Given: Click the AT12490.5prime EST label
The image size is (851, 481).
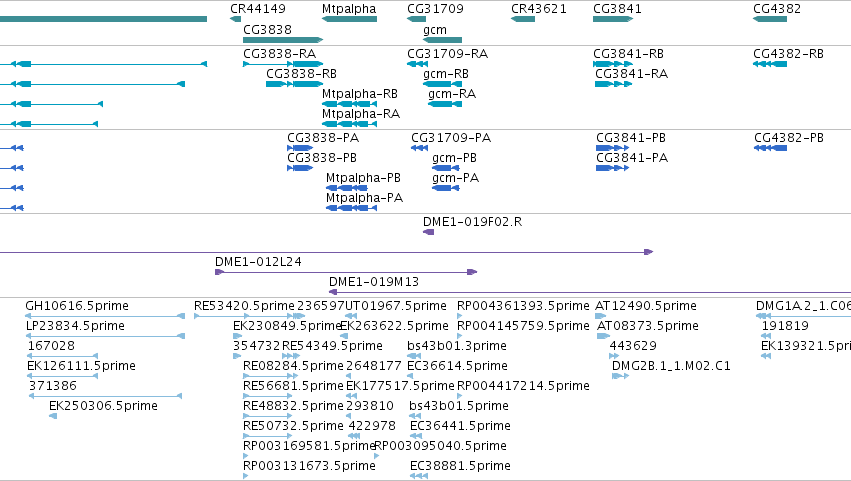Looking at the screenshot, I should tap(645, 306).
